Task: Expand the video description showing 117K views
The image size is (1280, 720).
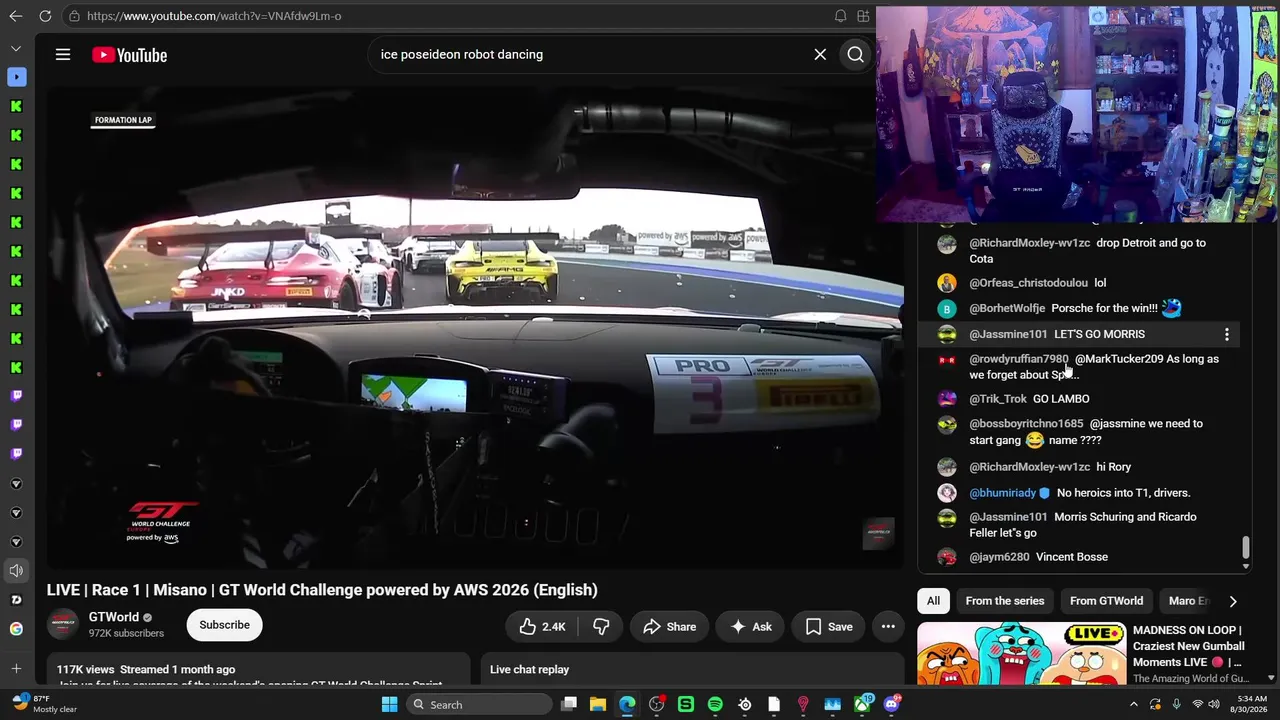Action: coord(258,669)
